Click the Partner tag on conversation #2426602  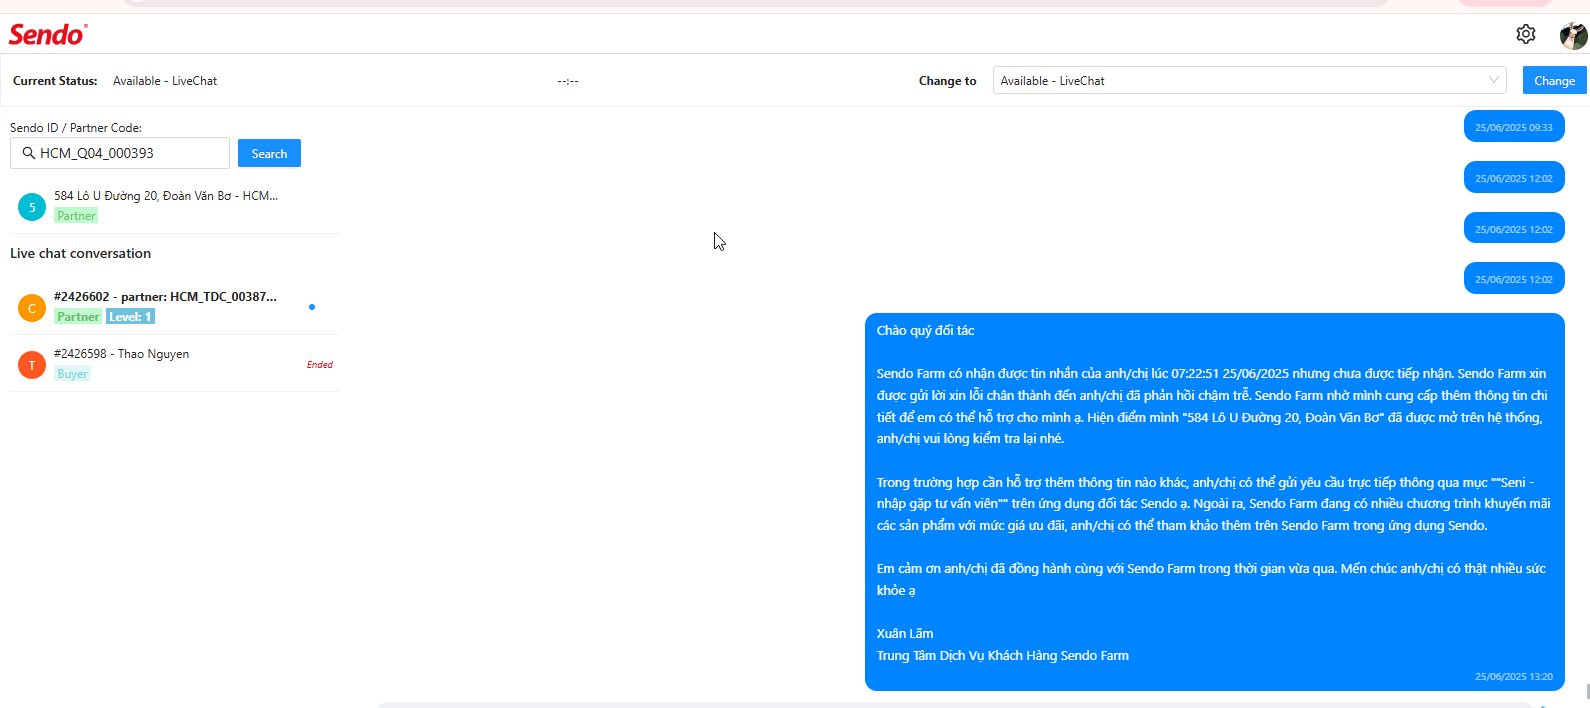[x=78, y=317]
